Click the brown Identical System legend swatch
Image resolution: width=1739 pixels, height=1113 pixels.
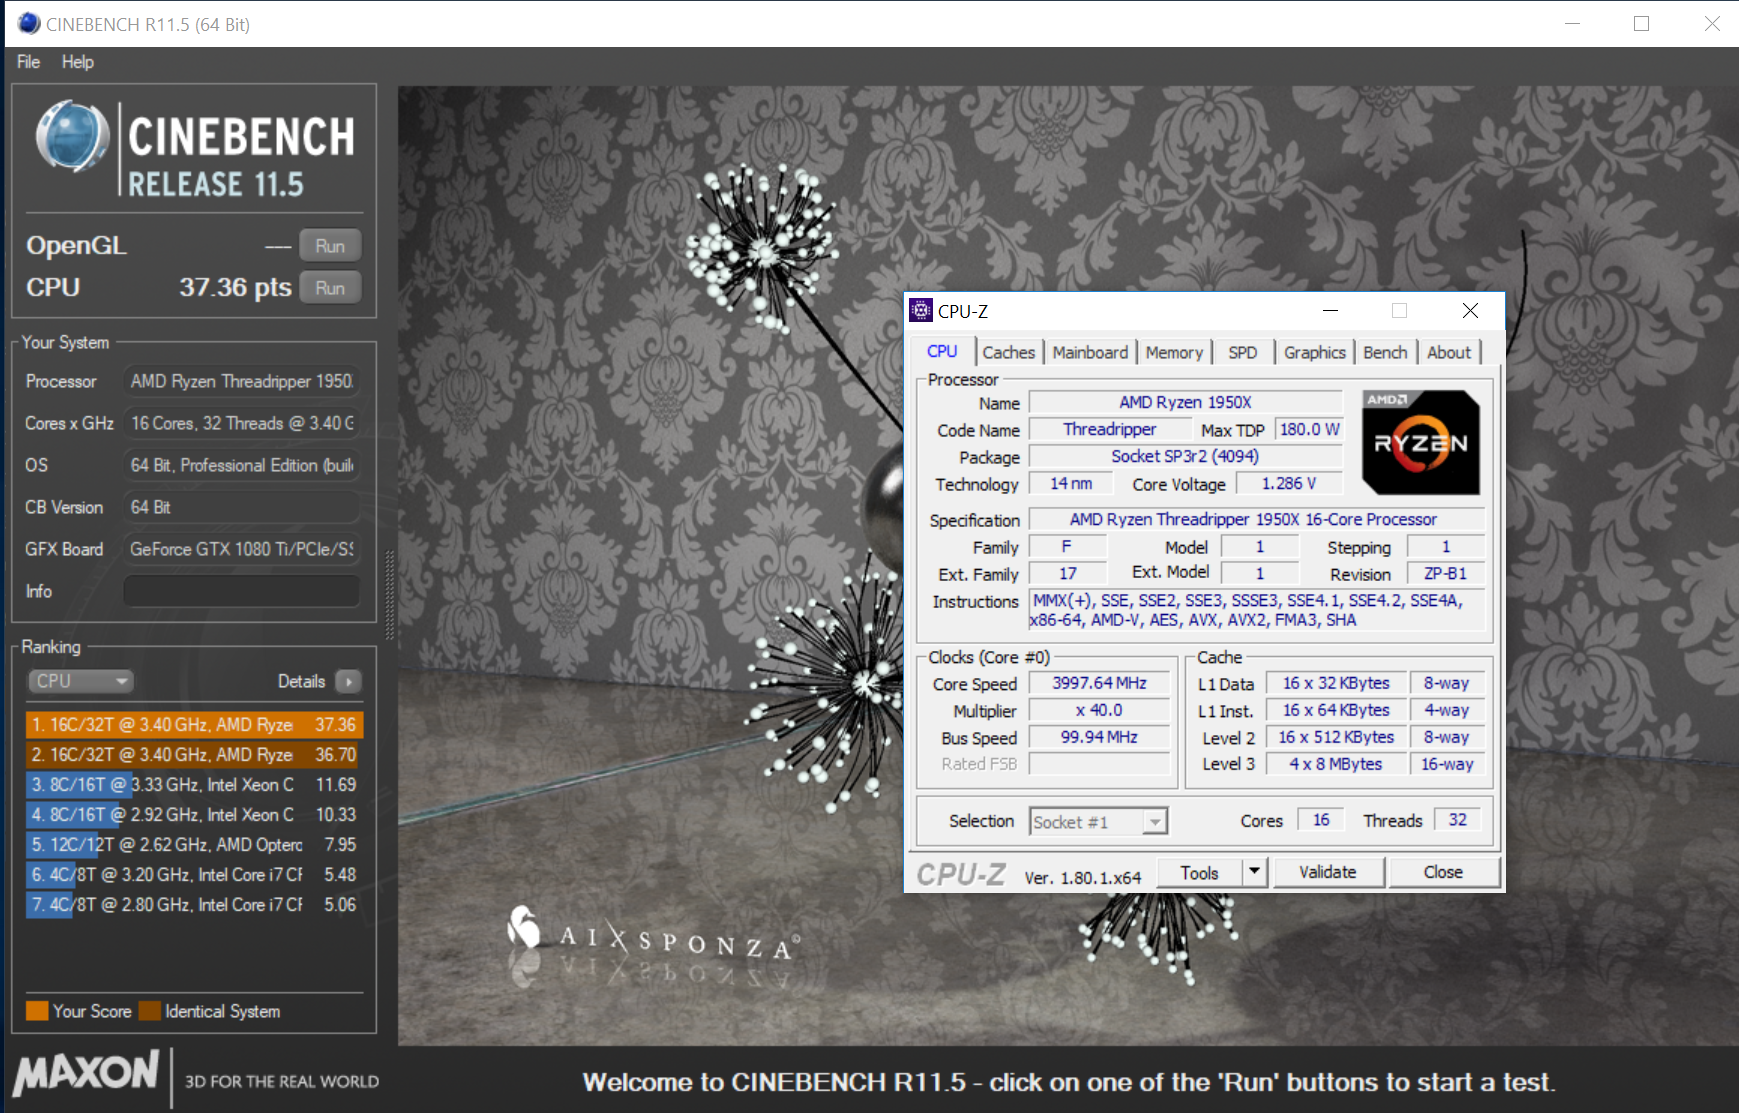coord(150,1011)
